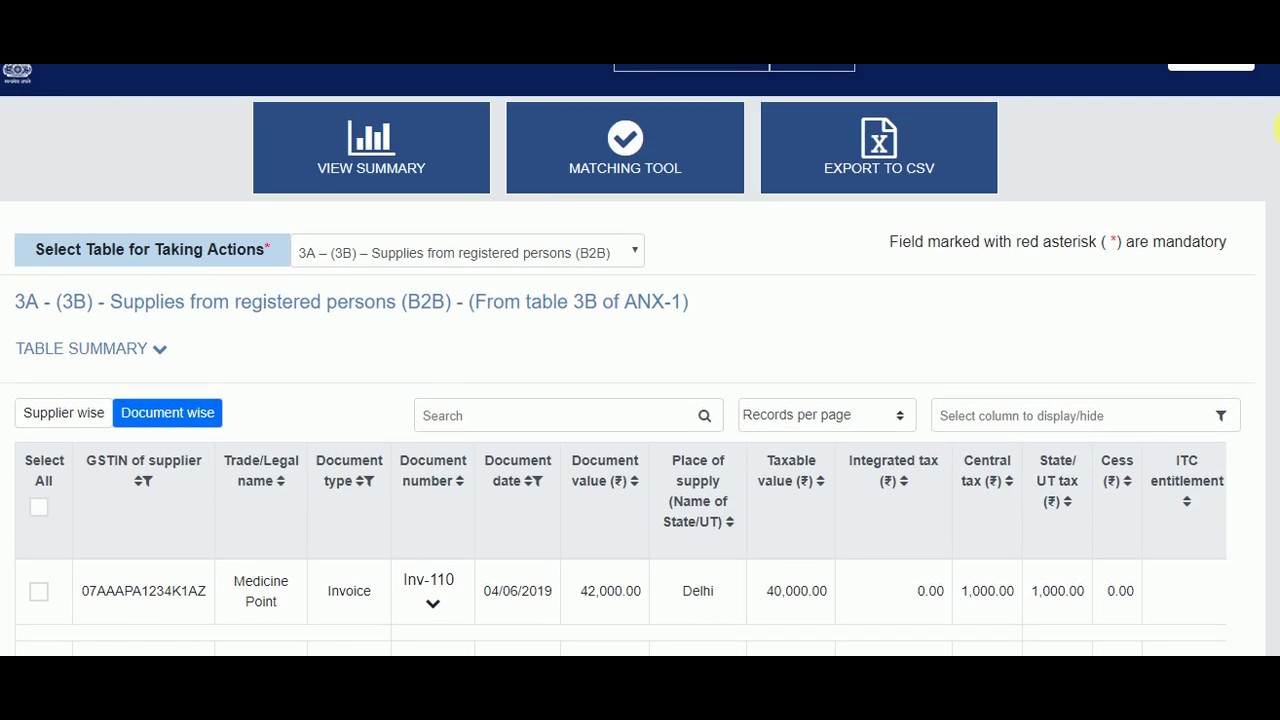Image resolution: width=1280 pixels, height=720 pixels.
Task: Sort by State/UT tax column
Action: (x=1068, y=502)
